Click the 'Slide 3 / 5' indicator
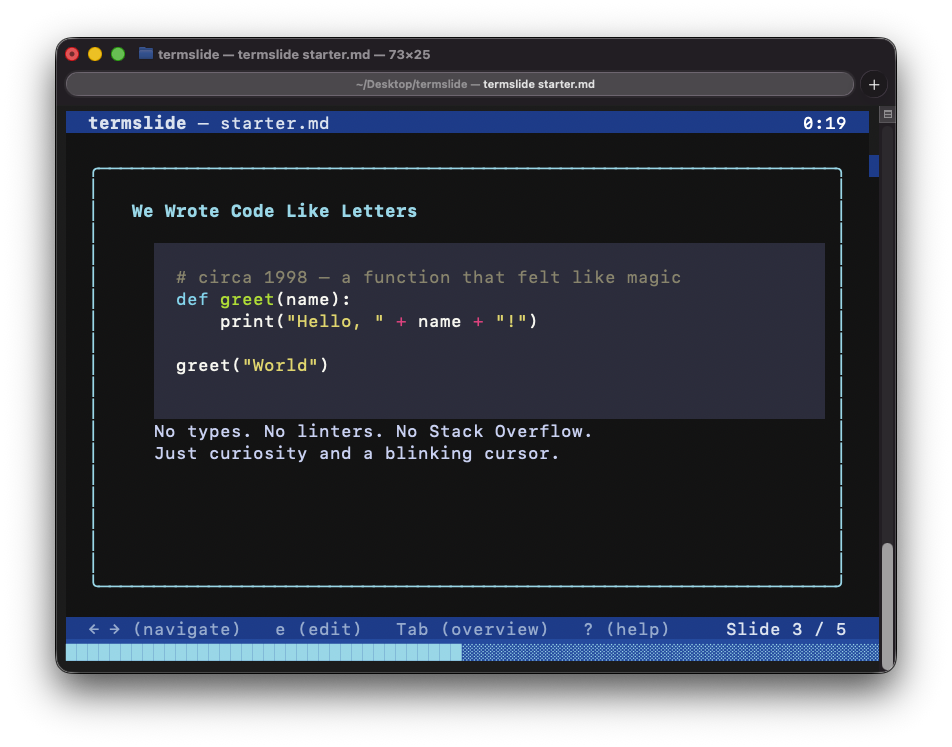 (786, 629)
